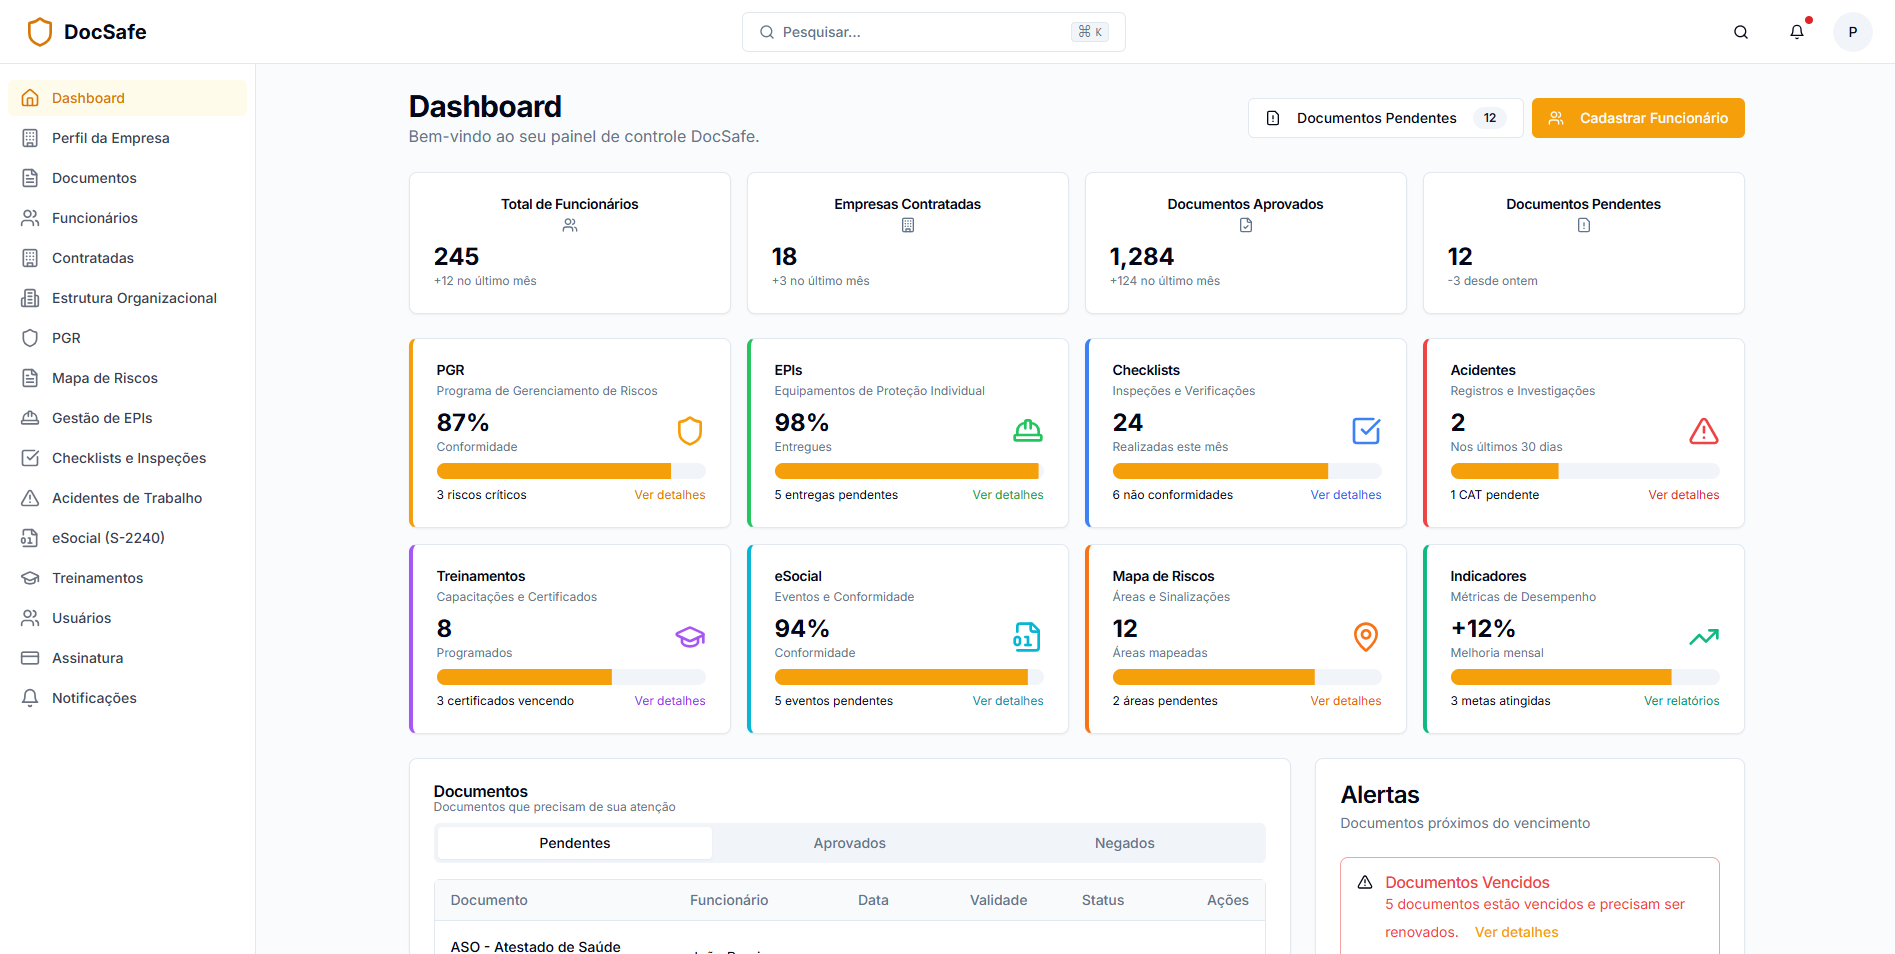Click the '3 riscos críticos' text

pyautogui.click(x=482, y=495)
